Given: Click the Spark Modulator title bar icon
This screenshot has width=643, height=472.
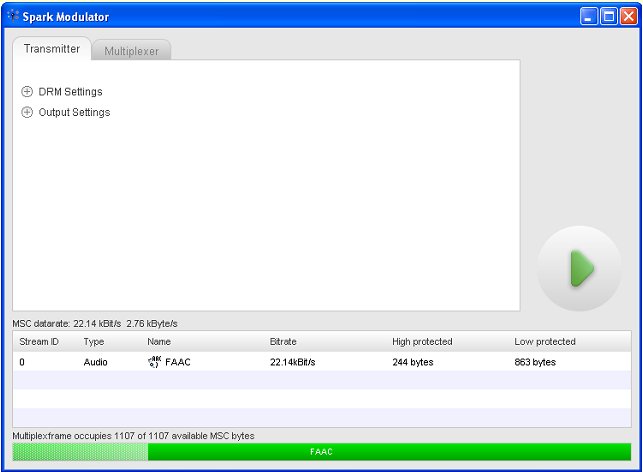Looking at the screenshot, I should [x=13, y=16].
